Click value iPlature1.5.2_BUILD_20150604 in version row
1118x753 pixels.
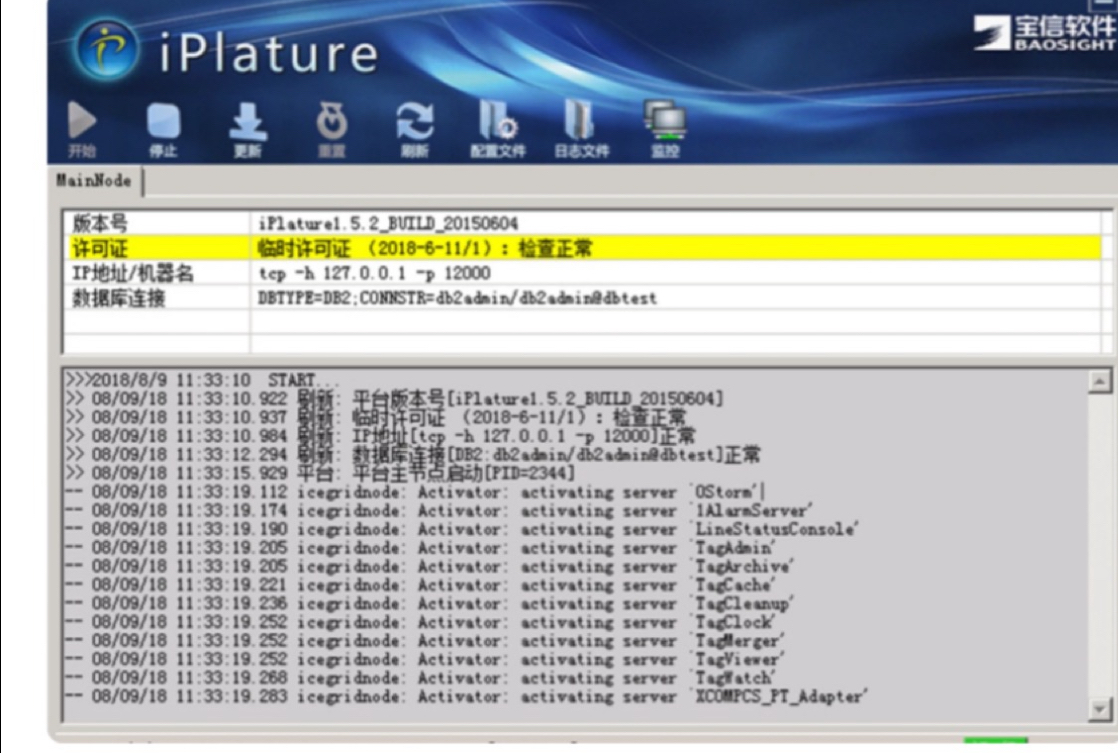pos(388,223)
